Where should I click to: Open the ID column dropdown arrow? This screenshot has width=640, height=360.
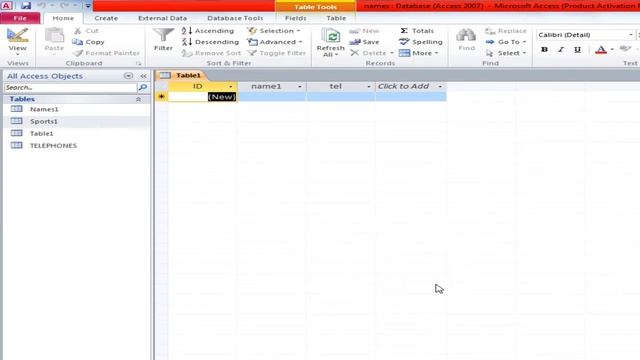click(231, 87)
